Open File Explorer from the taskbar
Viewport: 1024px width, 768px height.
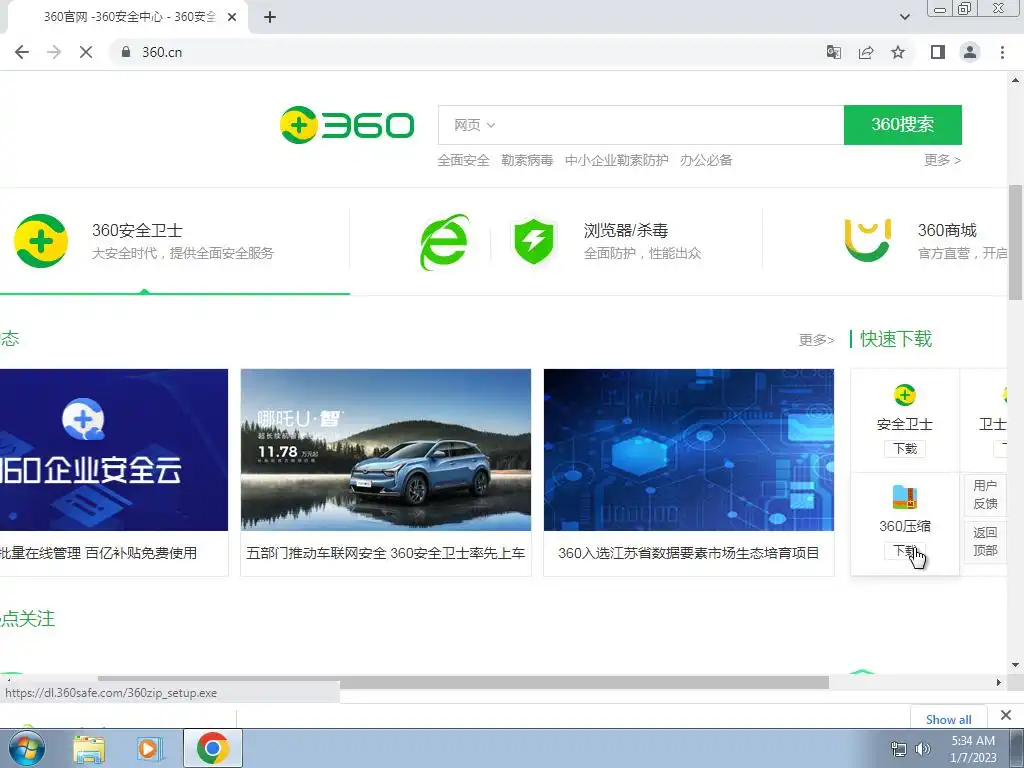tap(89, 750)
